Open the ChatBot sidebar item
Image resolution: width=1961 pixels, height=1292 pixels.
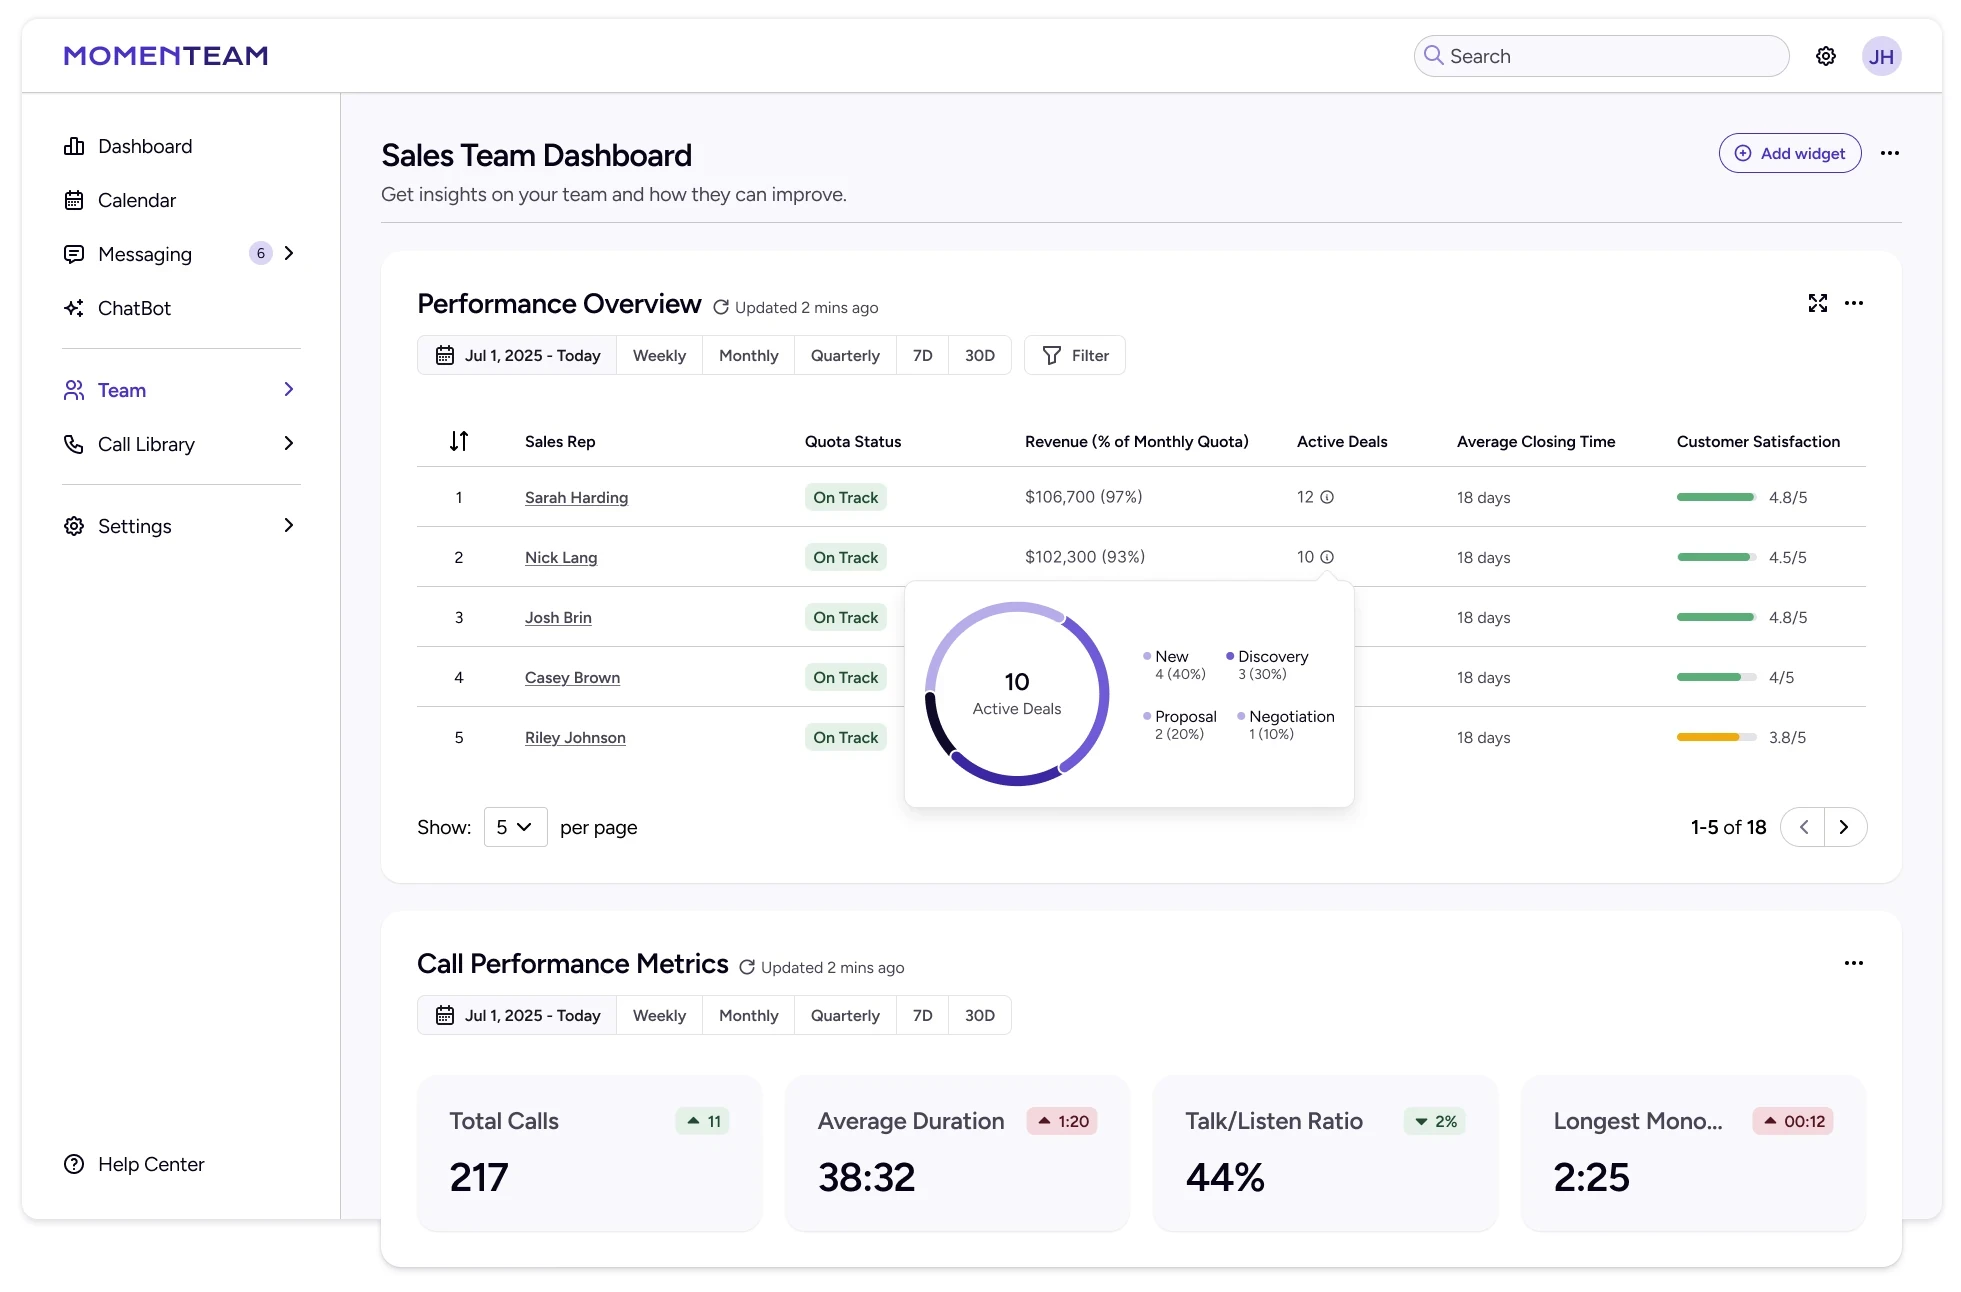pyautogui.click(x=134, y=308)
